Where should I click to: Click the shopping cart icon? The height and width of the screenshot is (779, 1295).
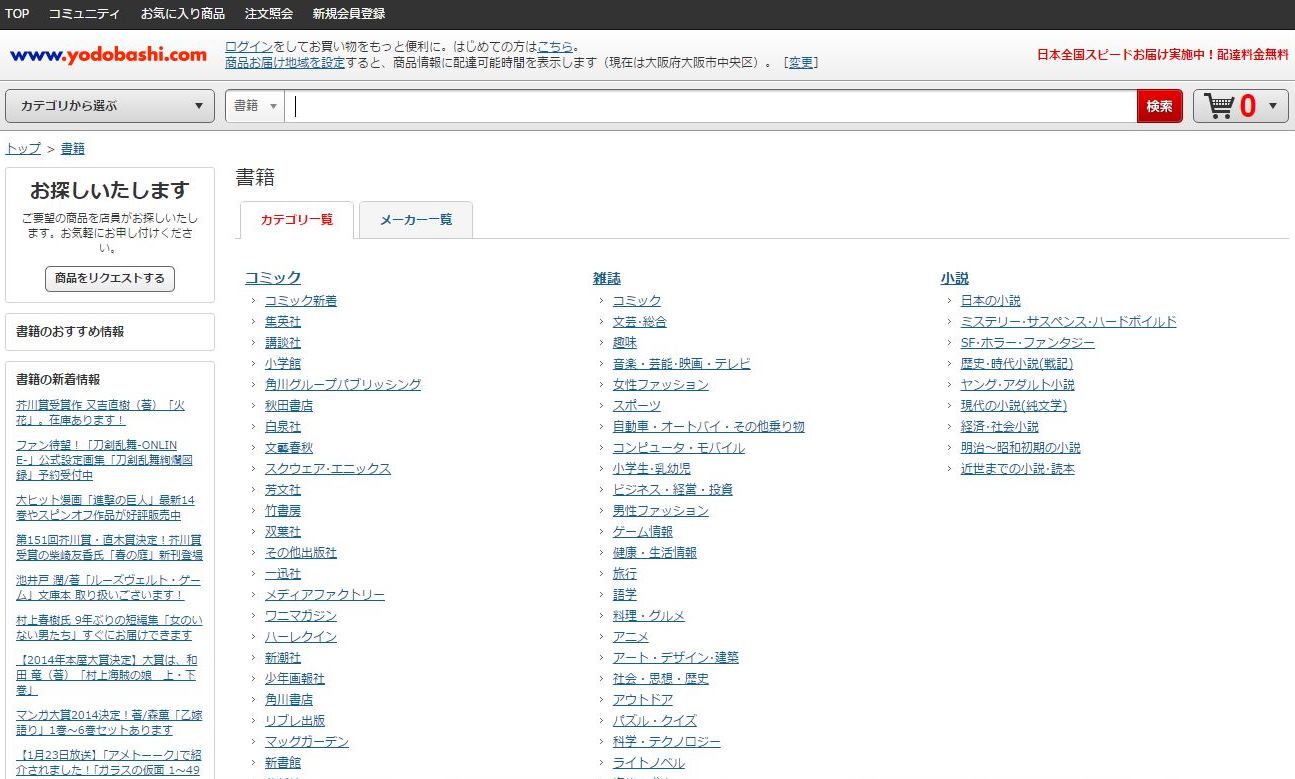coord(1219,106)
